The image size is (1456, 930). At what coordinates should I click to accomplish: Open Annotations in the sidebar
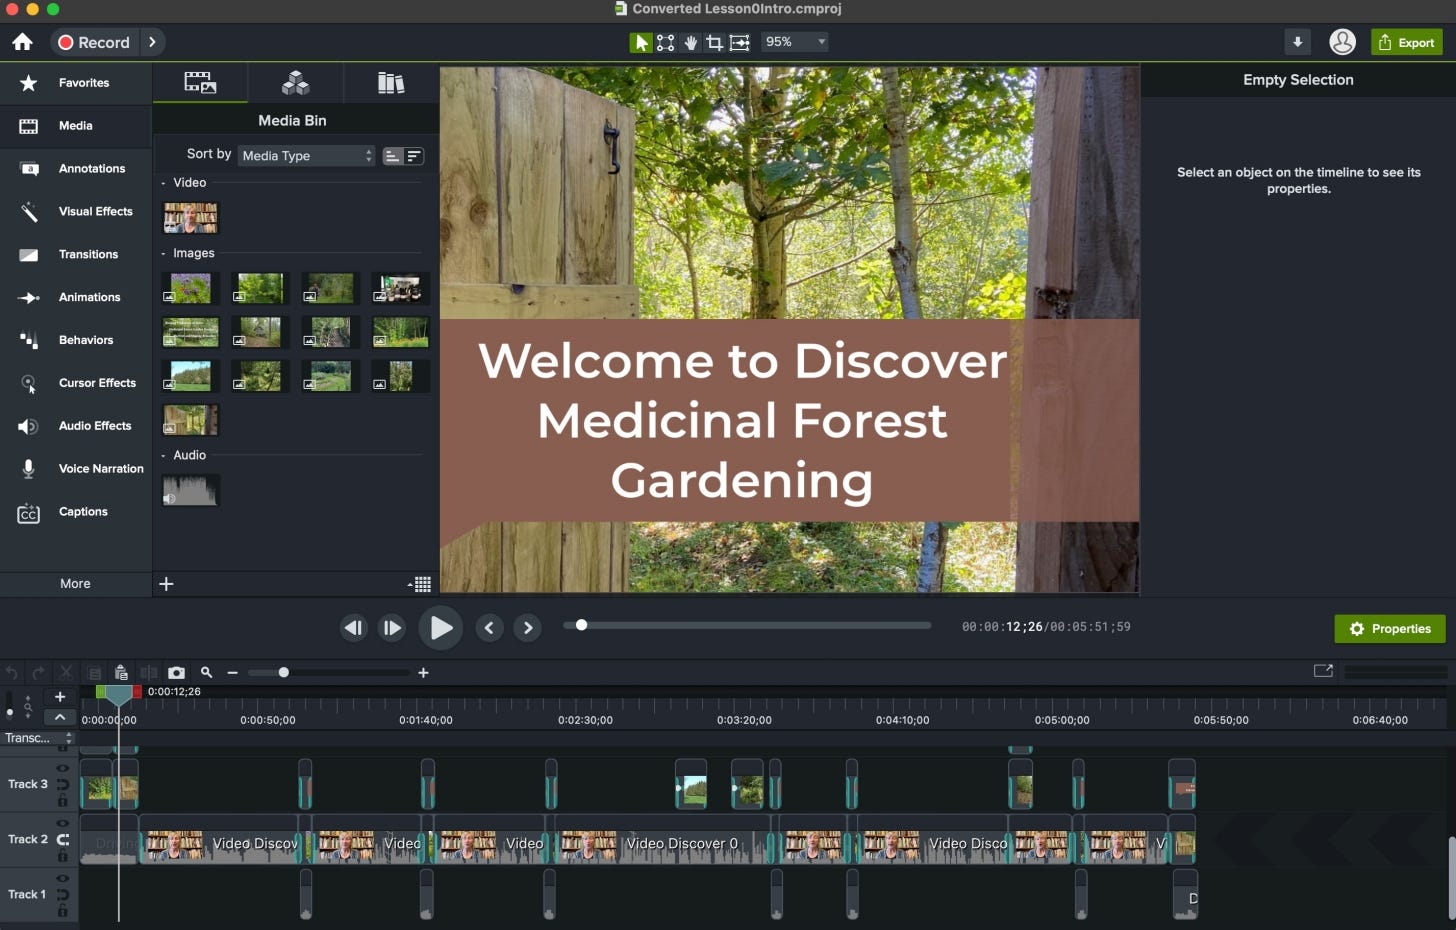(x=76, y=168)
